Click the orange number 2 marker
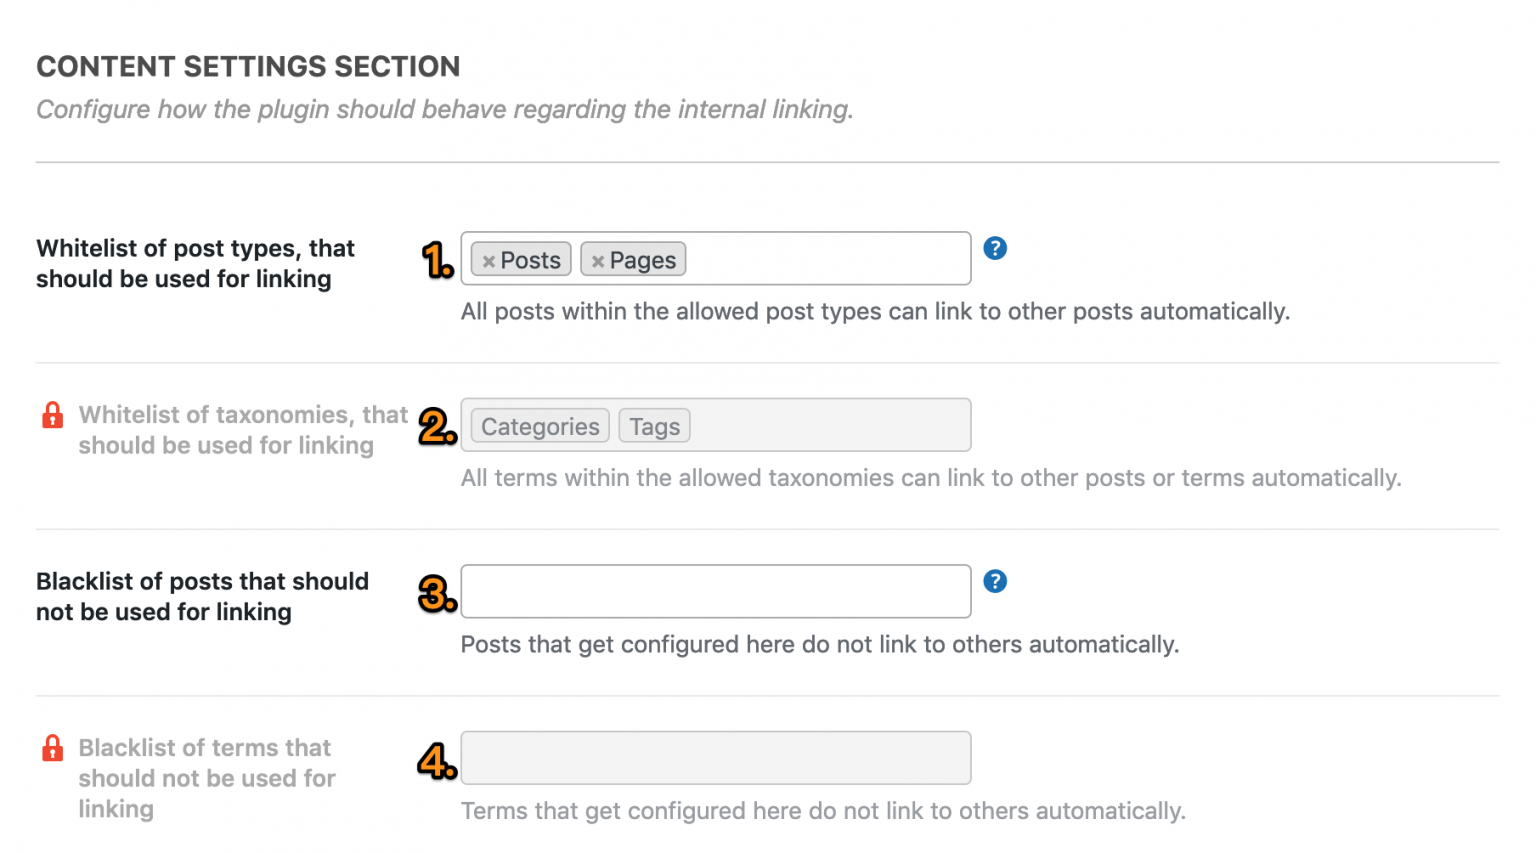Screen dimensions: 1536x853 [438, 427]
